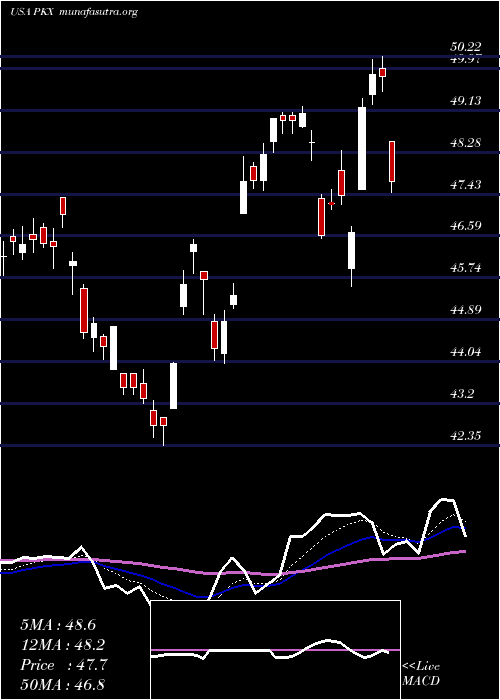The image size is (500, 700).
Task: Select the 47.43 price axis label
Action: click(465, 184)
